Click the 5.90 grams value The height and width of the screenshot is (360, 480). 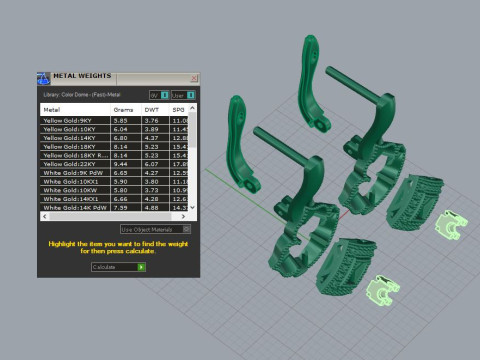point(120,182)
